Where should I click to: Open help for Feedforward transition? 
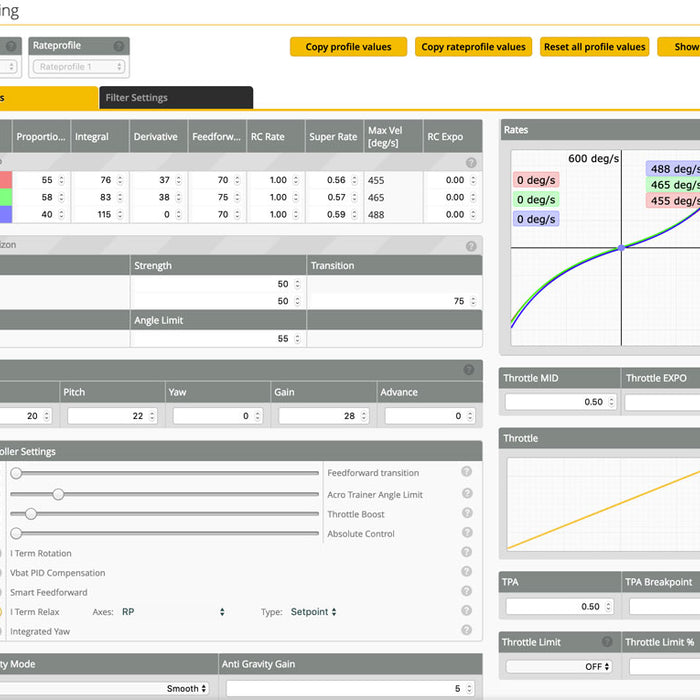point(466,473)
